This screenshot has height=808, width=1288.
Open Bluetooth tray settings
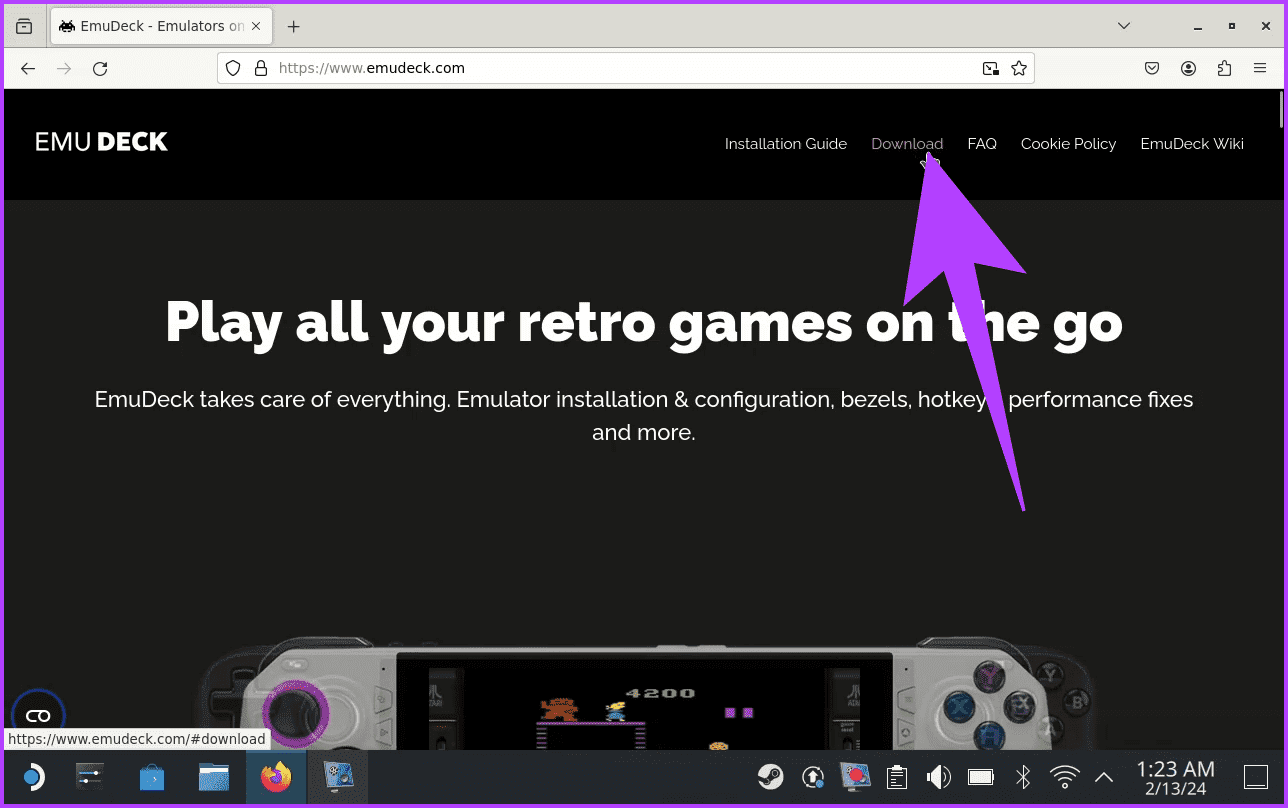1023,777
